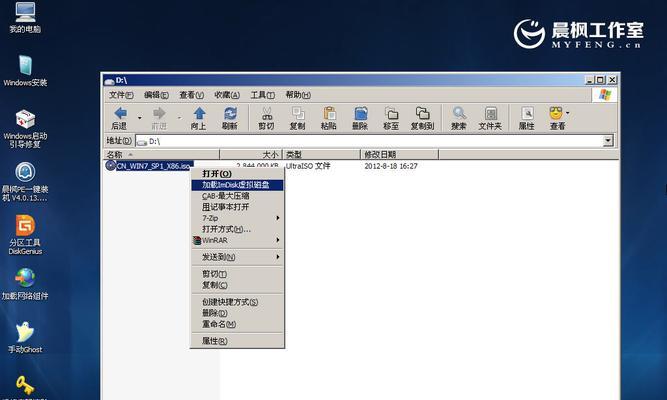The height and width of the screenshot is (400, 667).
Task: Choose 打开(O) in context menu
Action: point(237,174)
